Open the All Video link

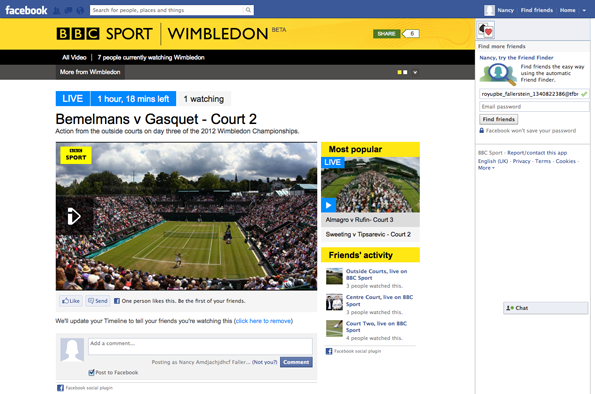74,57
